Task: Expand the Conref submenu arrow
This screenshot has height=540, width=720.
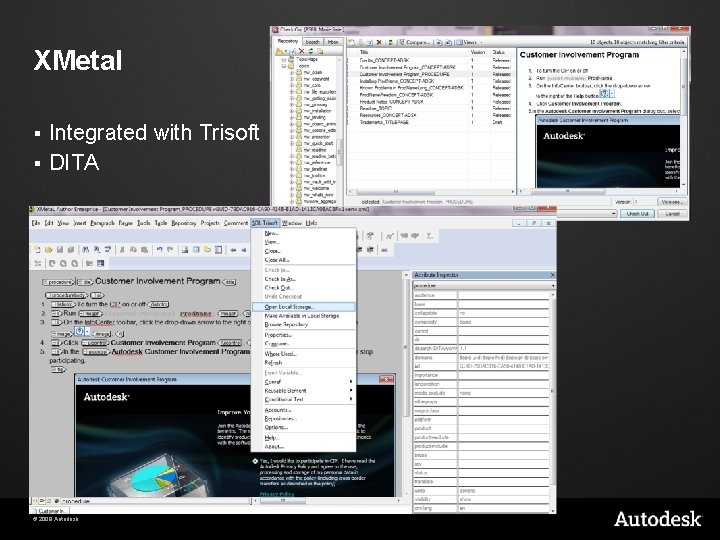Action: pyautogui.click(x=351, y=382)
